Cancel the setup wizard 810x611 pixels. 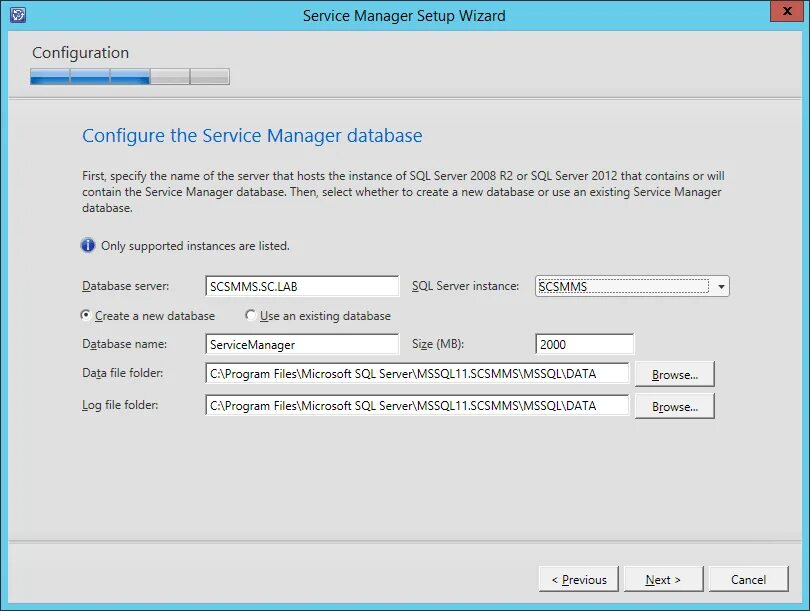click(748, 579)
